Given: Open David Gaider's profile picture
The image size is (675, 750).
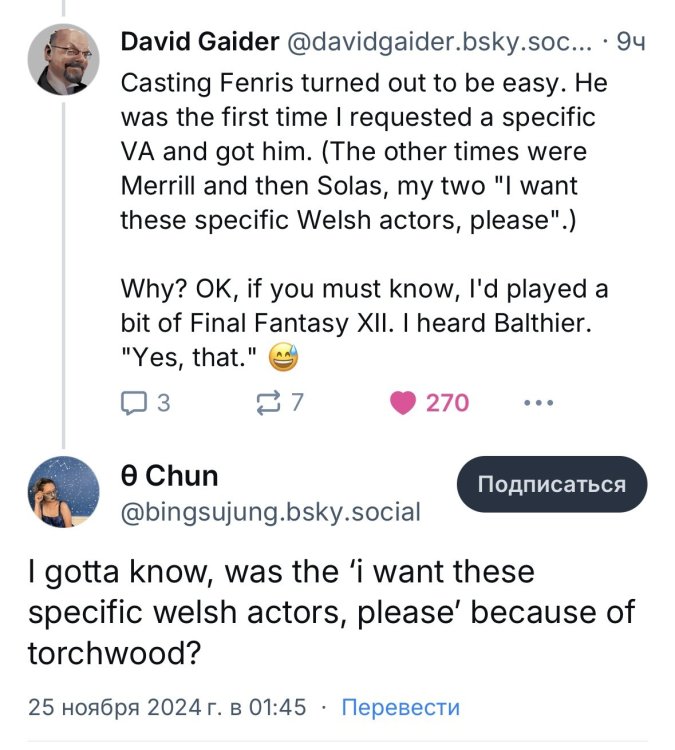Looking at the screenshot, I should click(x=63, y=60).
